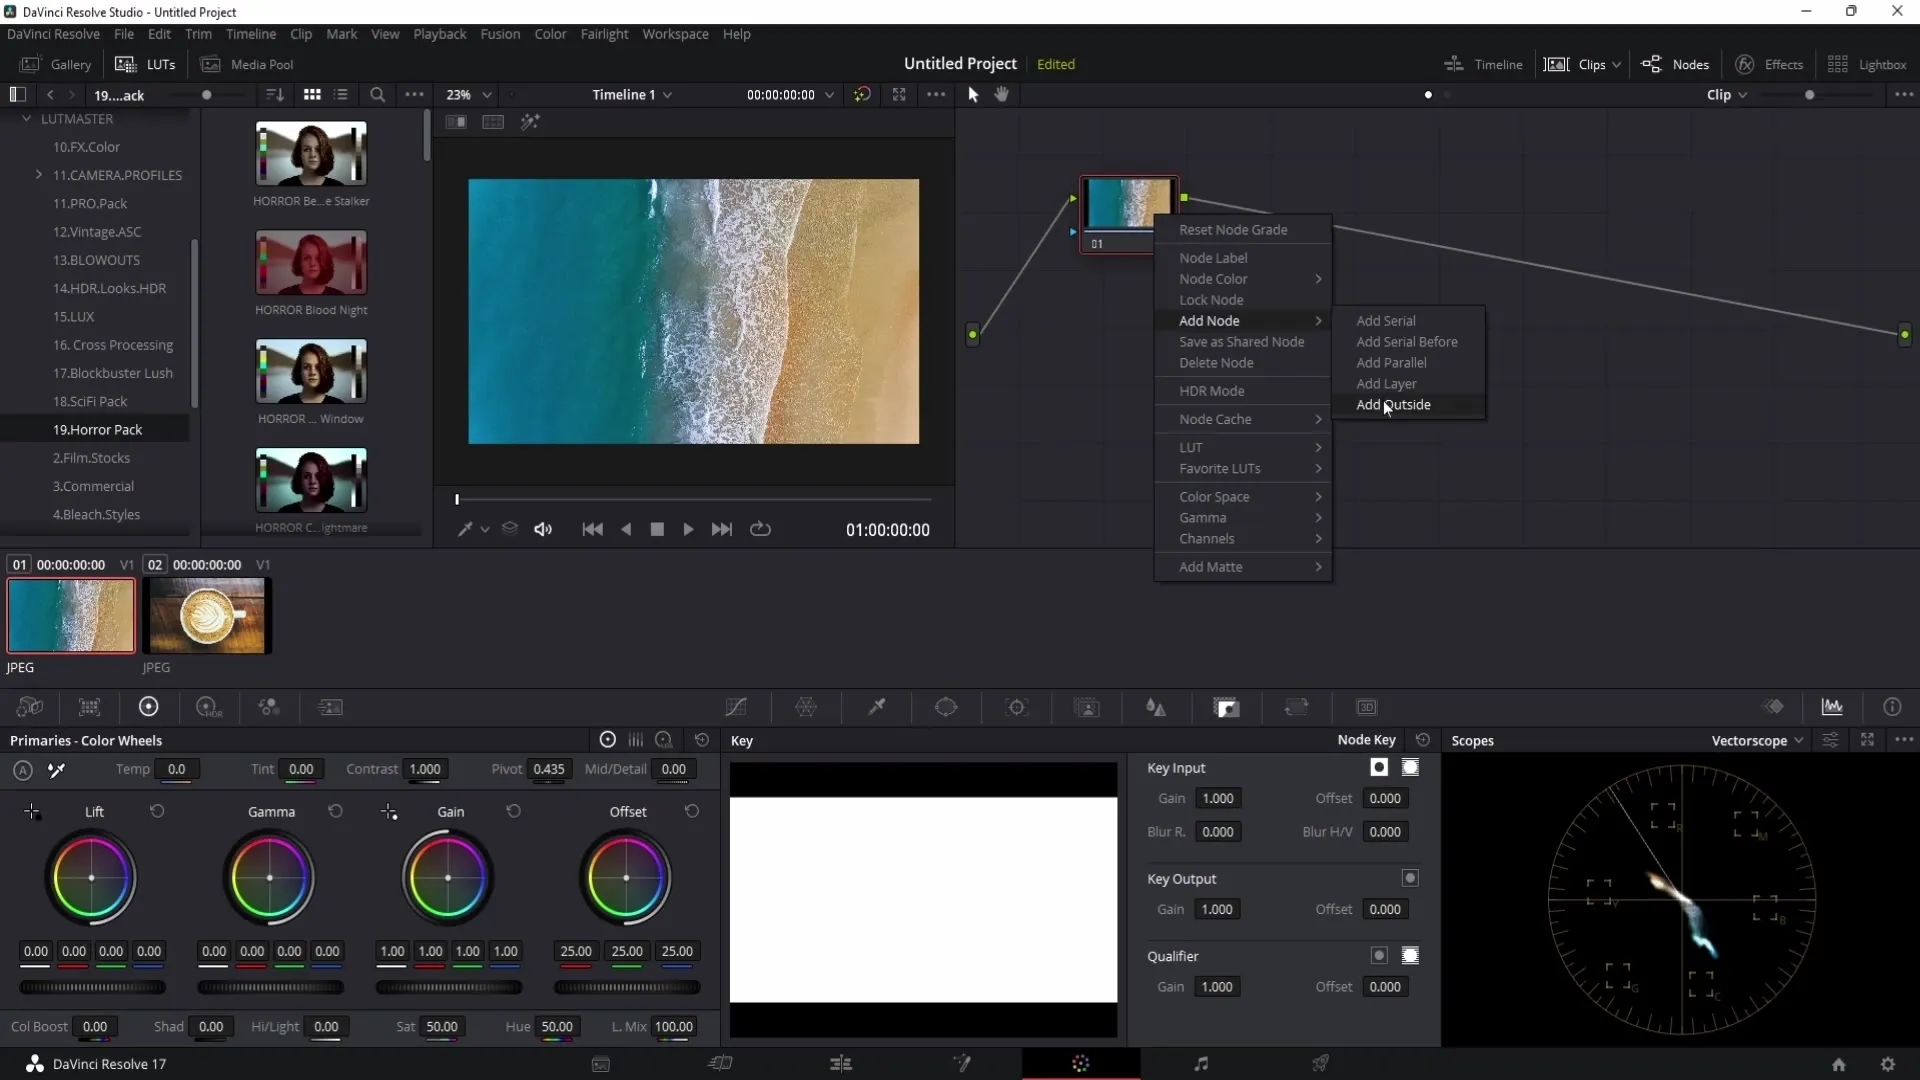Image resolution: width=1920 pixels, height=1080 pixels.
Task: Choose Add Outside from submenu
Action: click(x=1393, y=405)
